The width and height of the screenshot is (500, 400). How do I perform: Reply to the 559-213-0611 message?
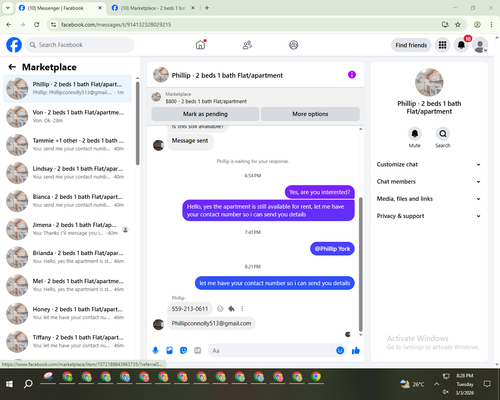(231, 309)
